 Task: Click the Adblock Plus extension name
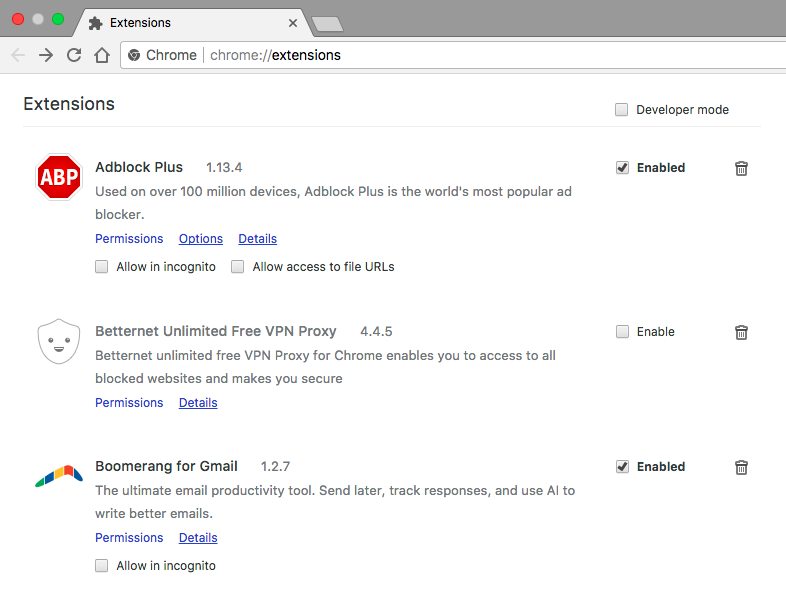tap(139, 167)
